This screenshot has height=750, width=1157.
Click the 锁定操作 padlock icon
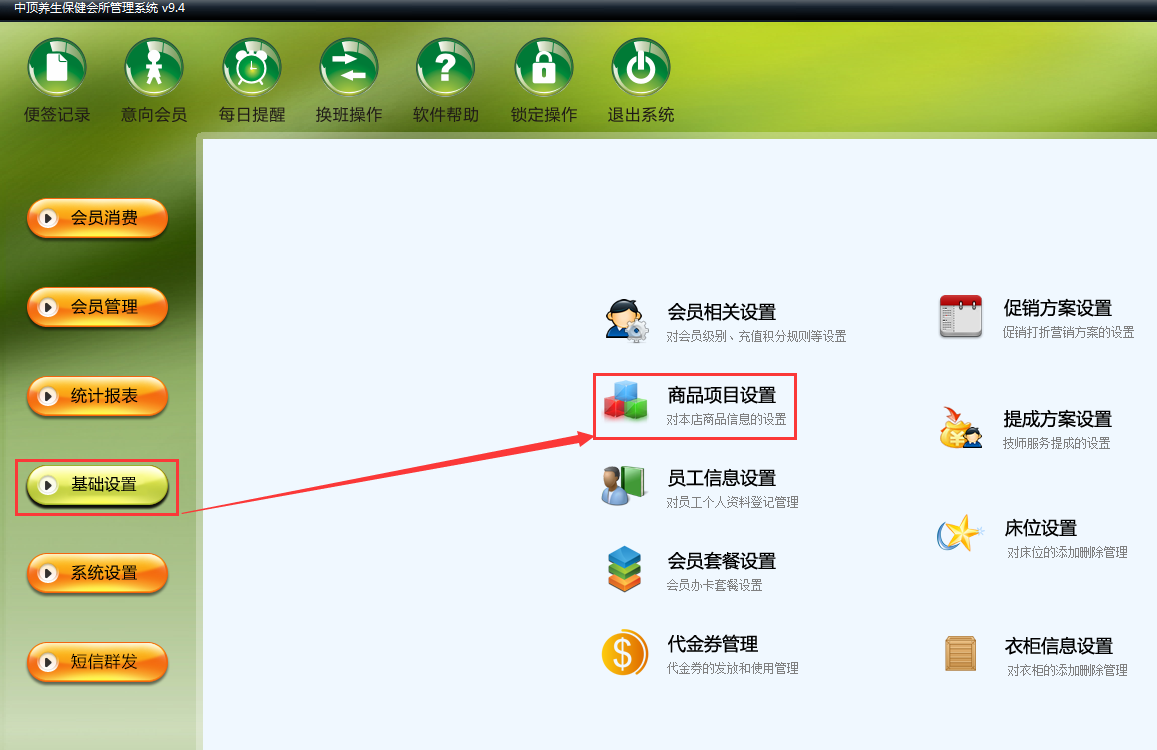coord(544,67)
